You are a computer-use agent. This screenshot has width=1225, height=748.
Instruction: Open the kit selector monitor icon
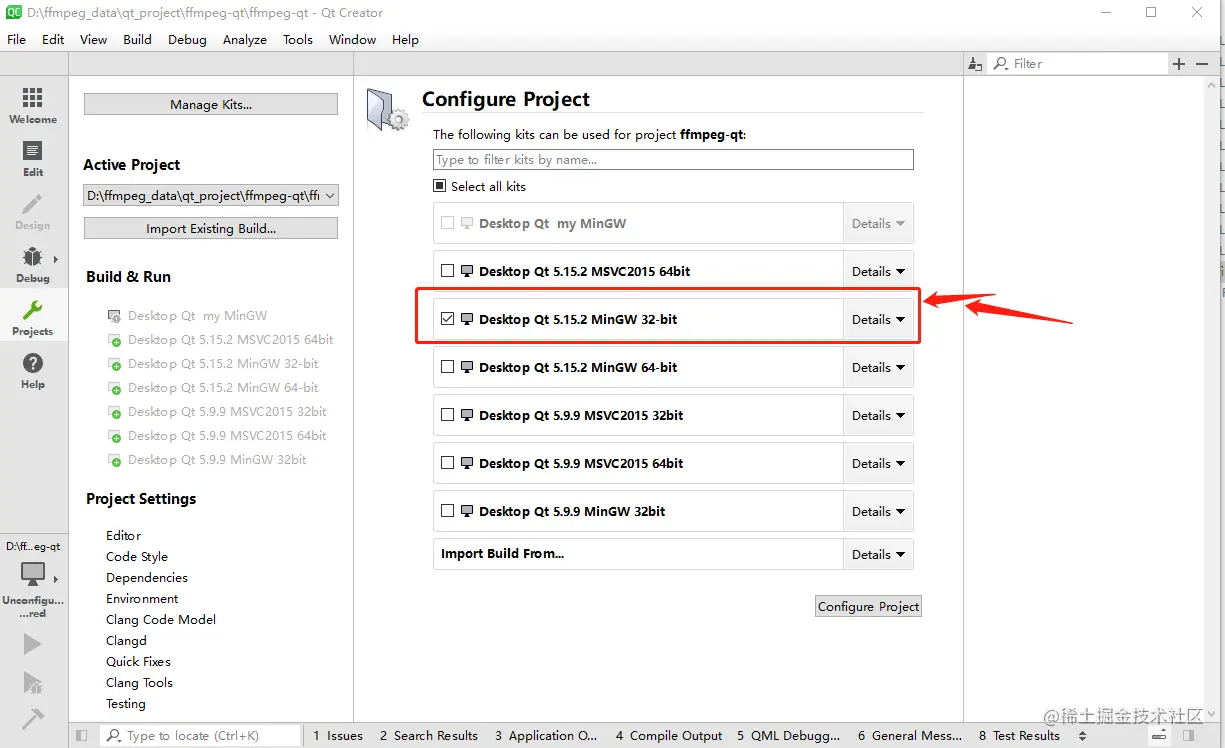pos(33,575)
